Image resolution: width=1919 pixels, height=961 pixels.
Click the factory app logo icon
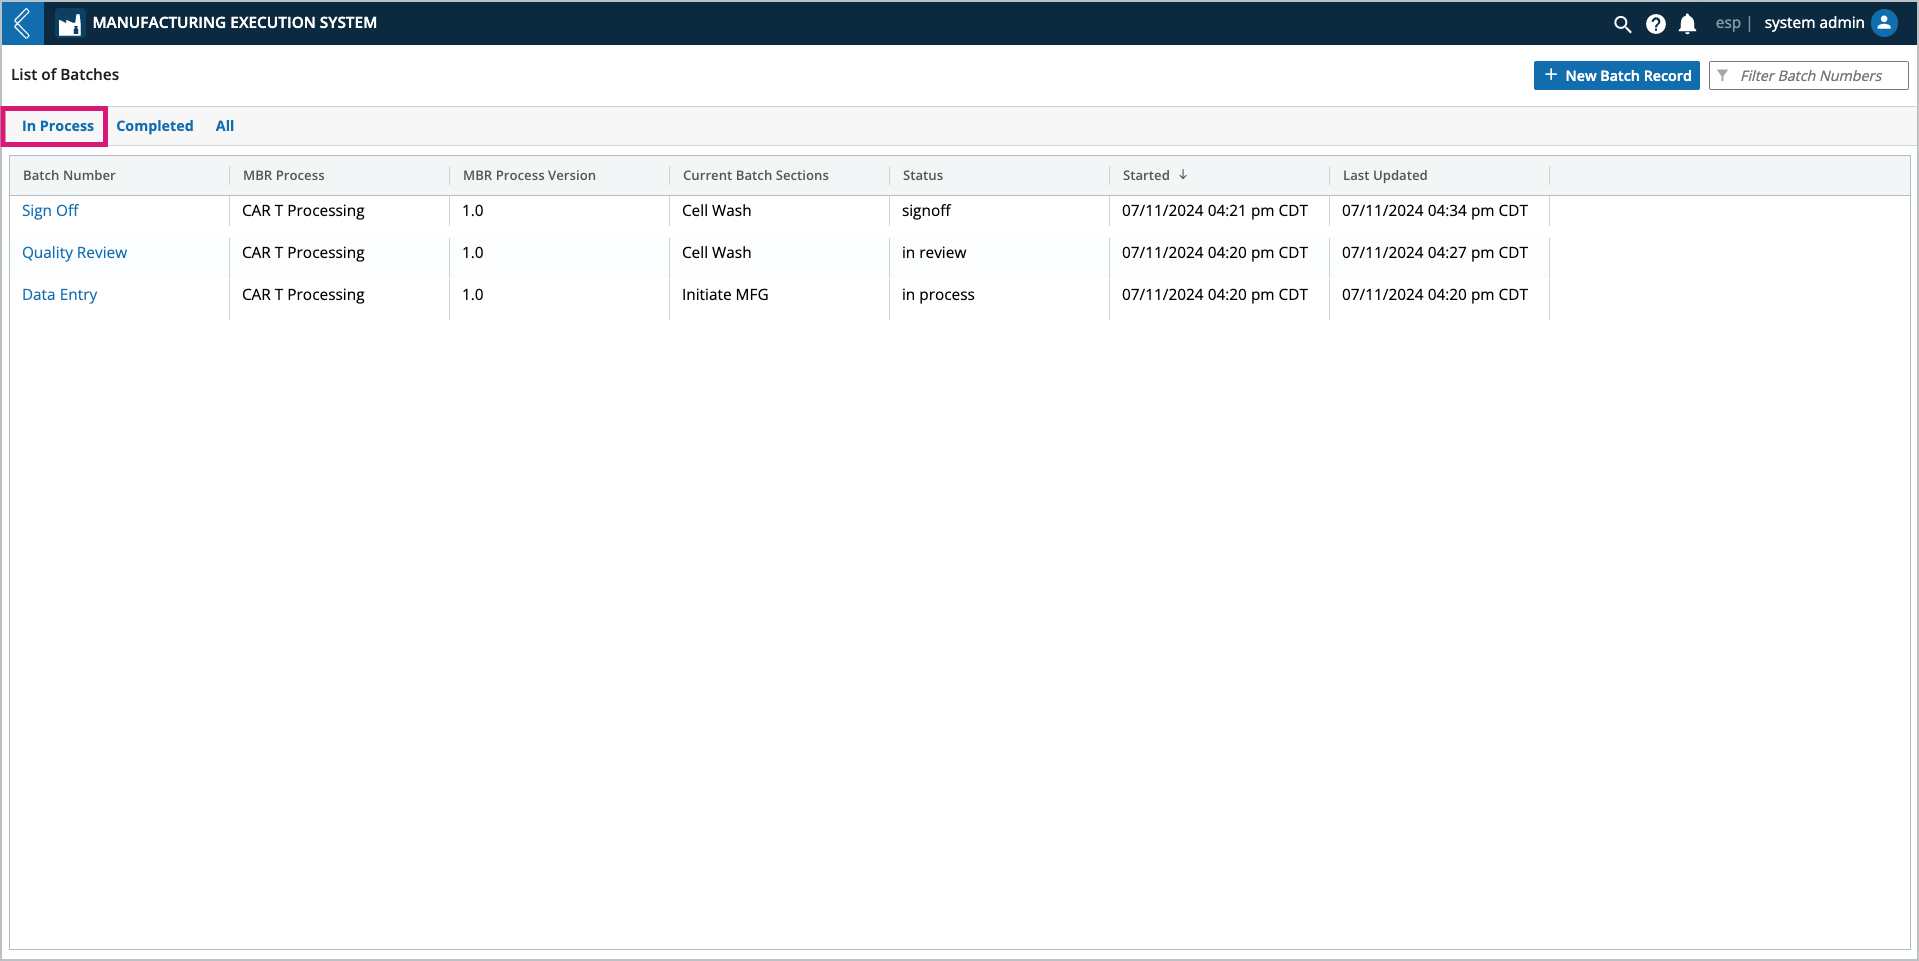(x=69, y=23)
